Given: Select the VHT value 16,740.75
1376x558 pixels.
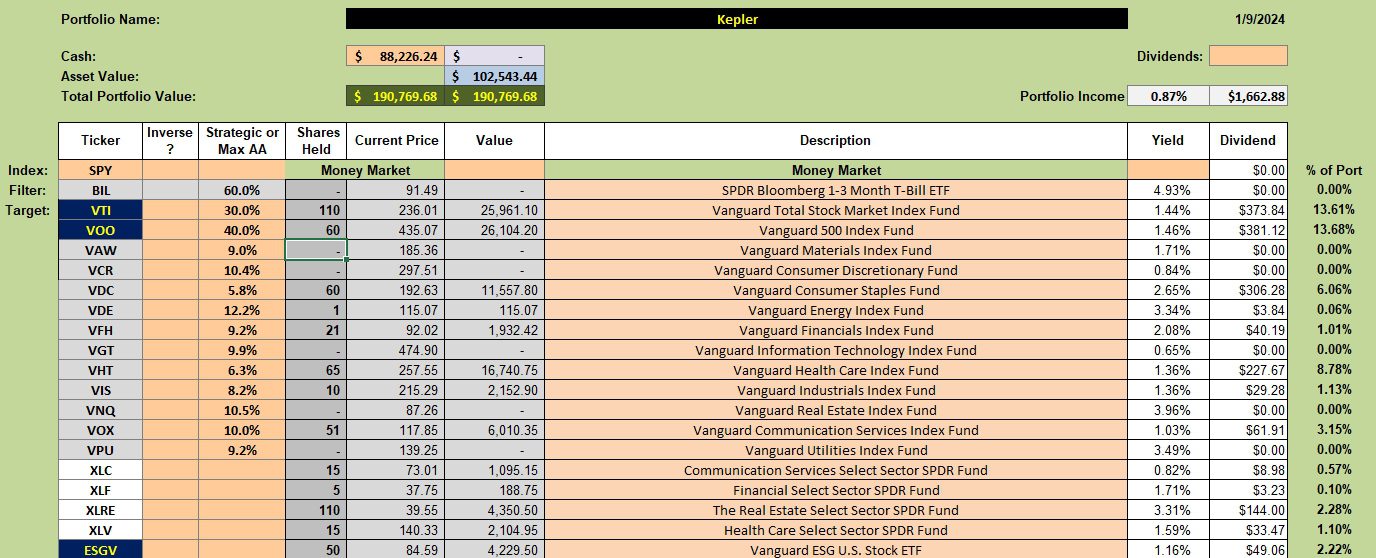Looking at the screenshot, I should pyautogui.click(x=494, y=370).
